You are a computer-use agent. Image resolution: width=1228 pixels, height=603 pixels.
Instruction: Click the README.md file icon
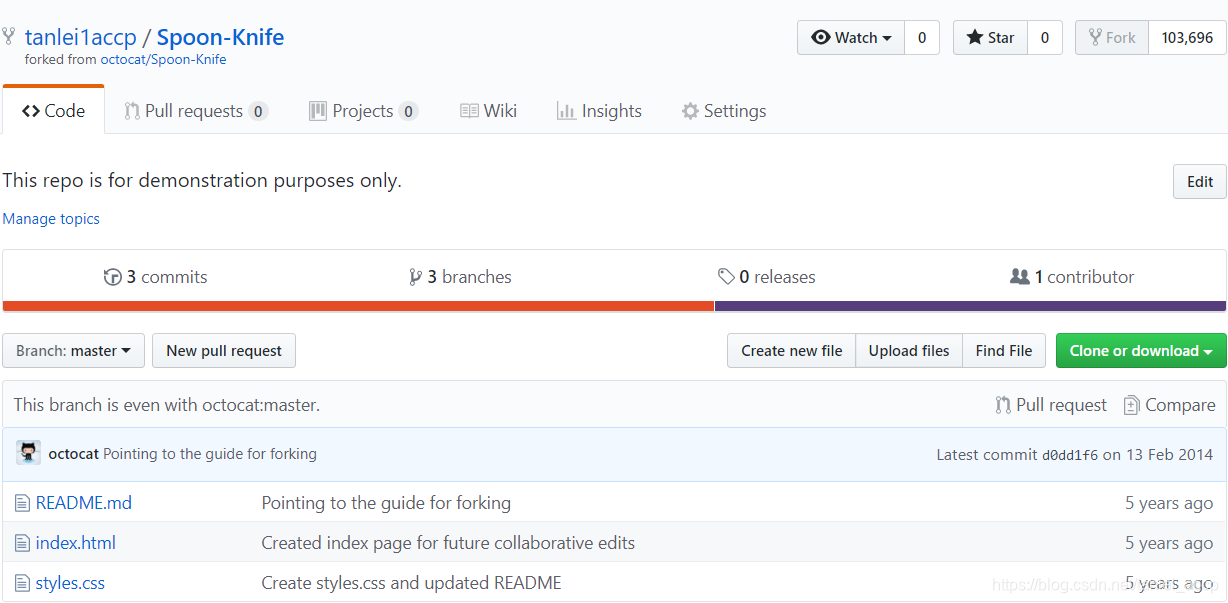click(22, 503)
